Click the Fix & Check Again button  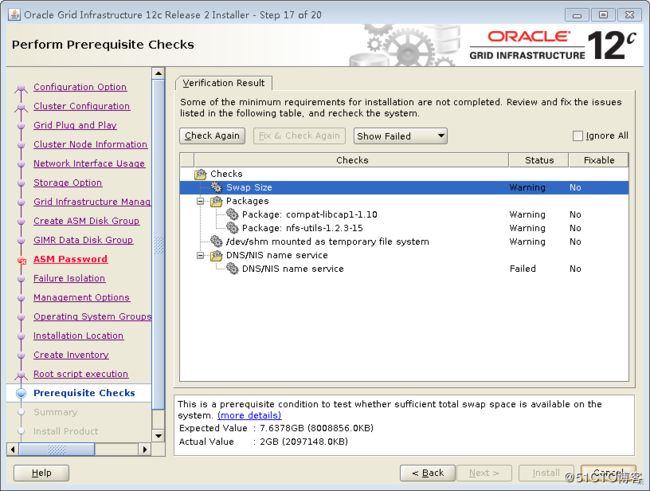[299, 136]
